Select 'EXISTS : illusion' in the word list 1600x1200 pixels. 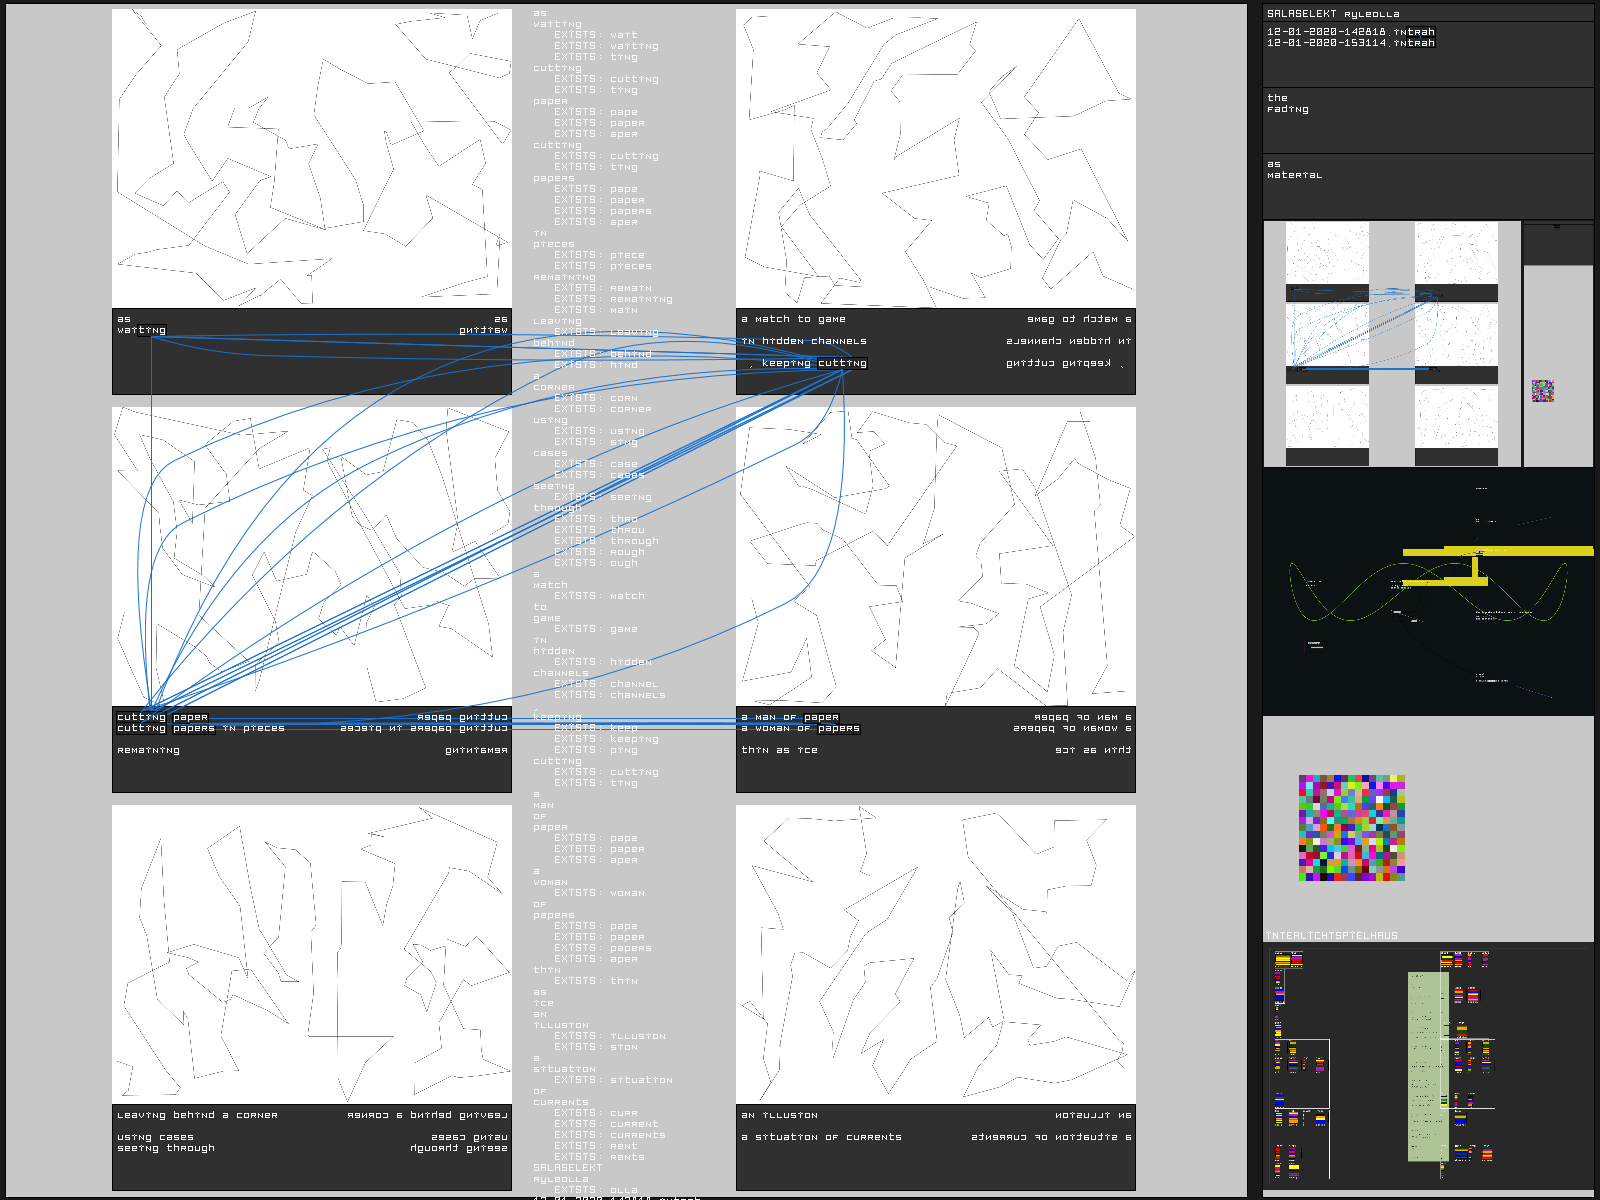pos(609,1036)
